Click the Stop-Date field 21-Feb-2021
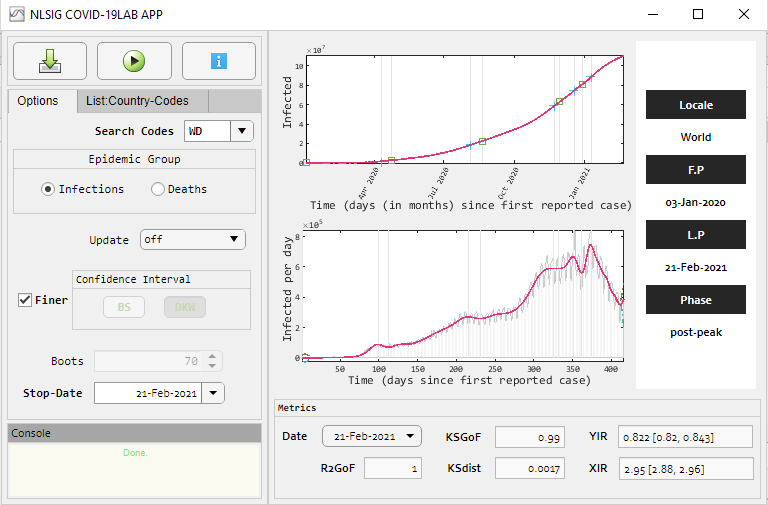Image resolution: width=768 pixels, height=505 pixels. tap(148, 393)
